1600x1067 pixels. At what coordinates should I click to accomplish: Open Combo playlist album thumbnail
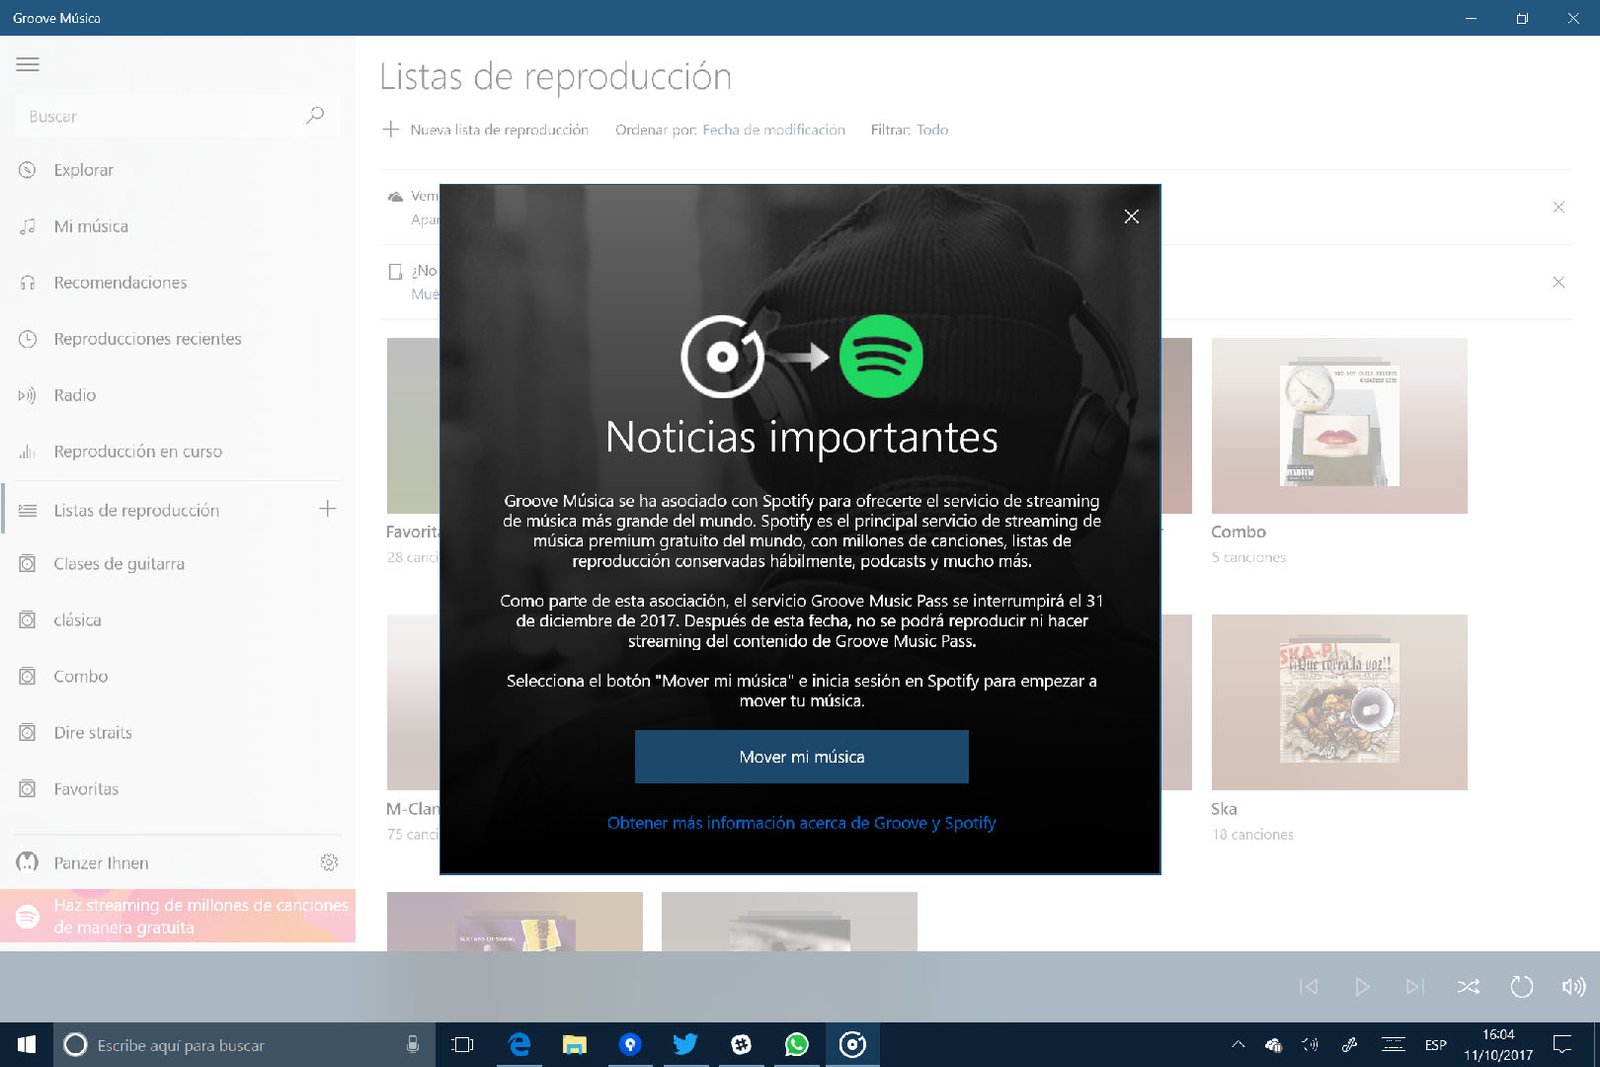[1339, 426]
